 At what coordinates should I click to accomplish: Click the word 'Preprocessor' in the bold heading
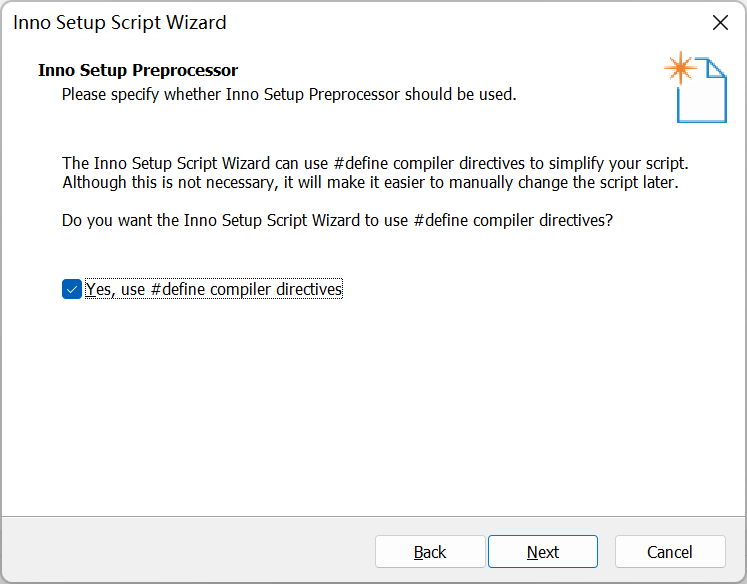click(x=190, y=70)
